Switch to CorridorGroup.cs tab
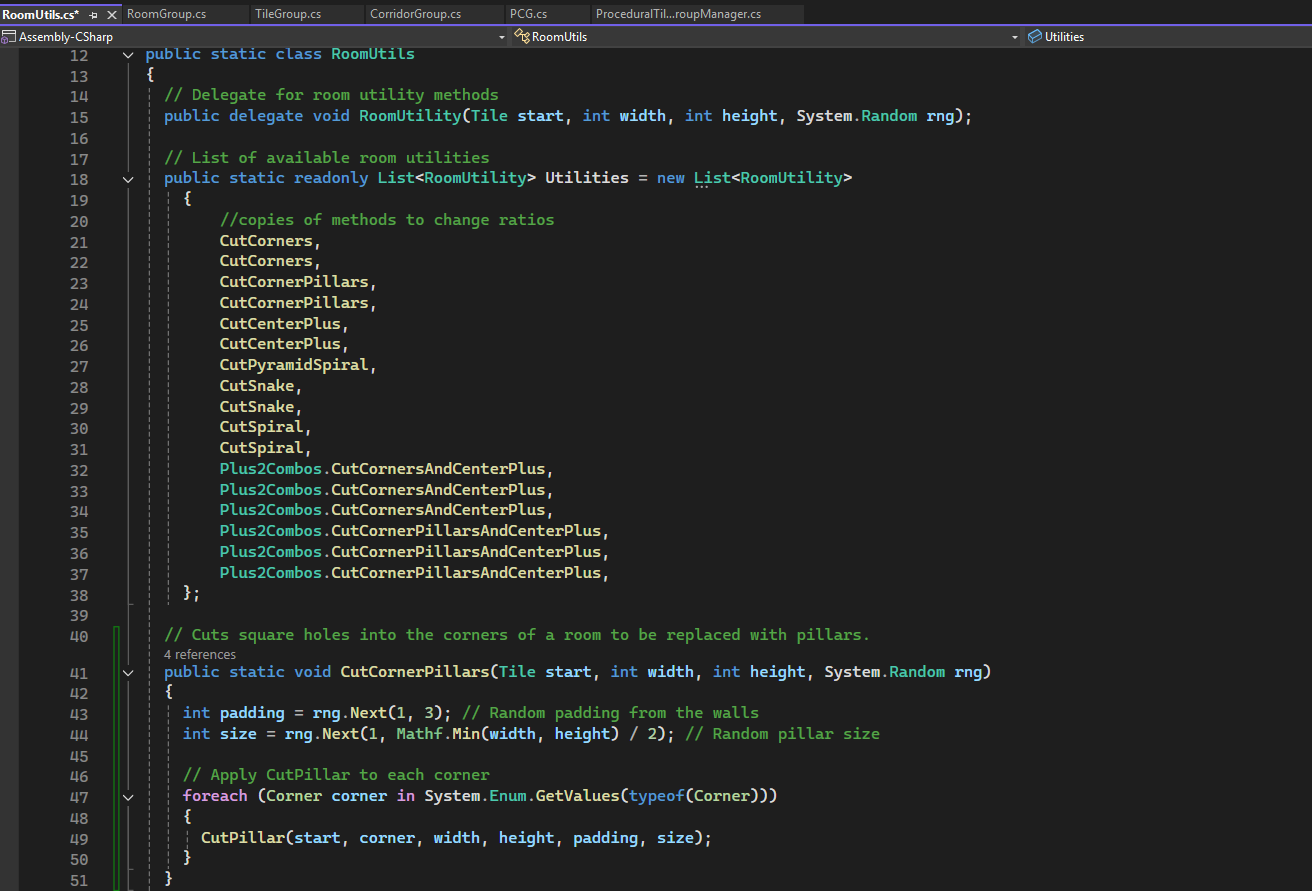1312x891 pixels. coord(415,14)
